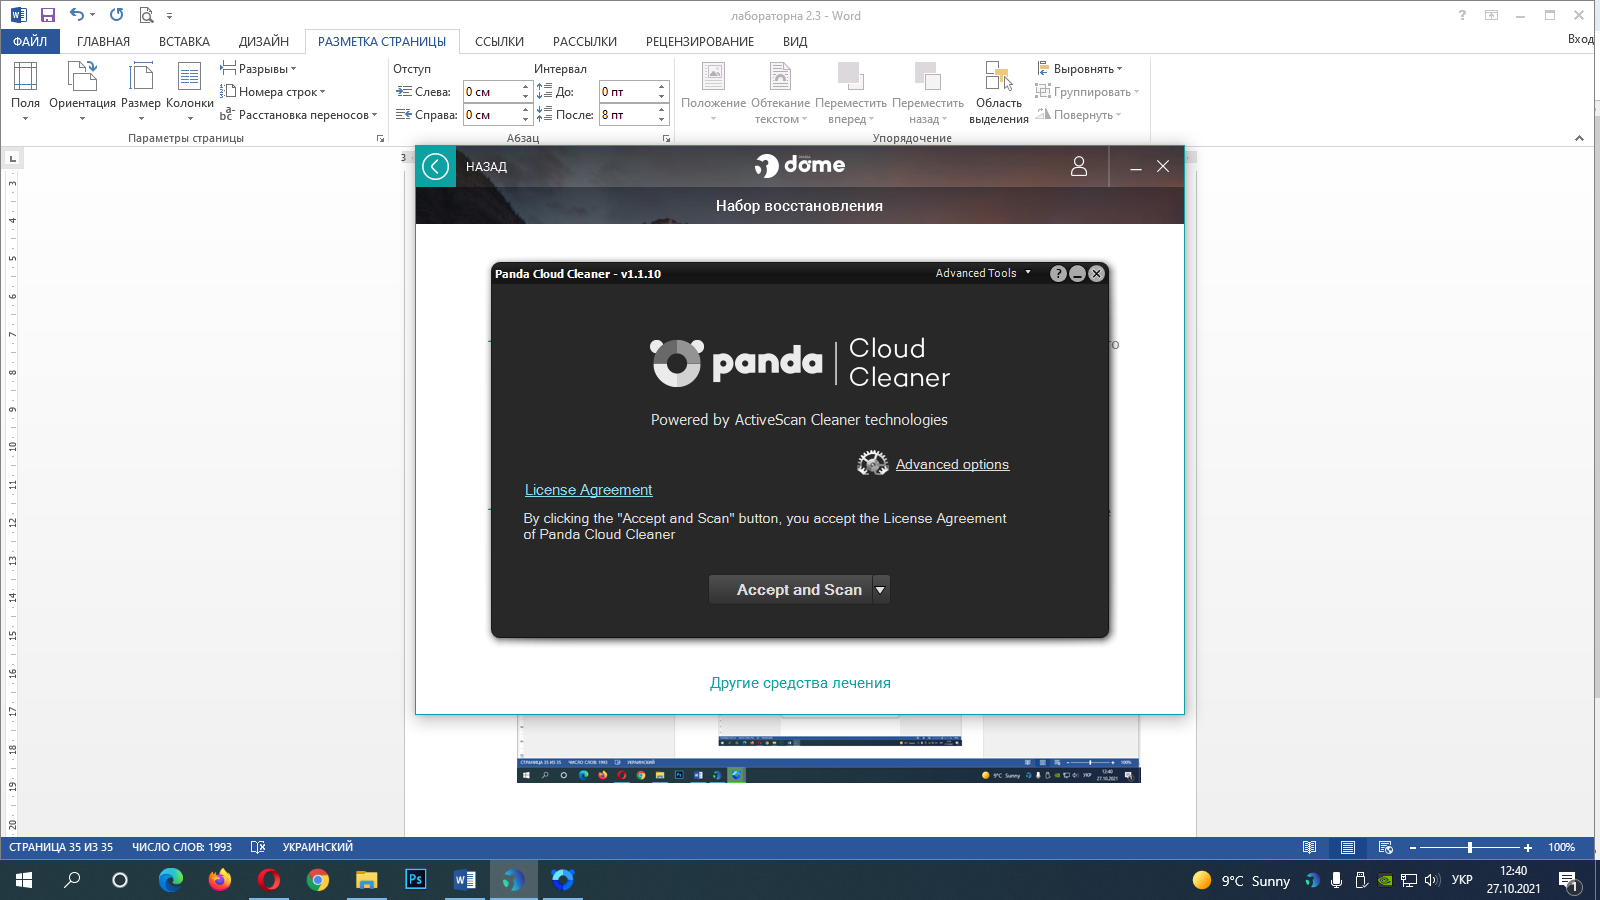The image size is (1600, 900).
Task: Collapse the Word ribbon with the chevron
Action: [1579, 138]
